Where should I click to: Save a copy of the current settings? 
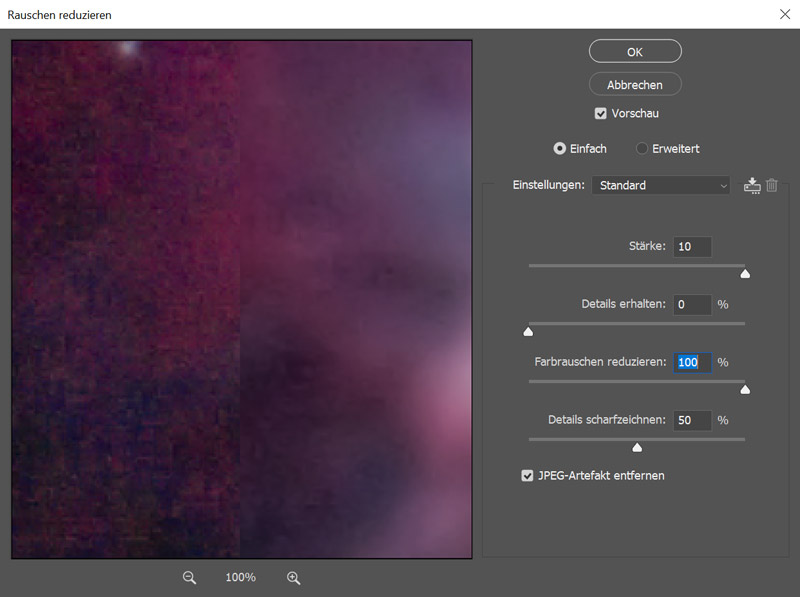(x=752, y=186)
